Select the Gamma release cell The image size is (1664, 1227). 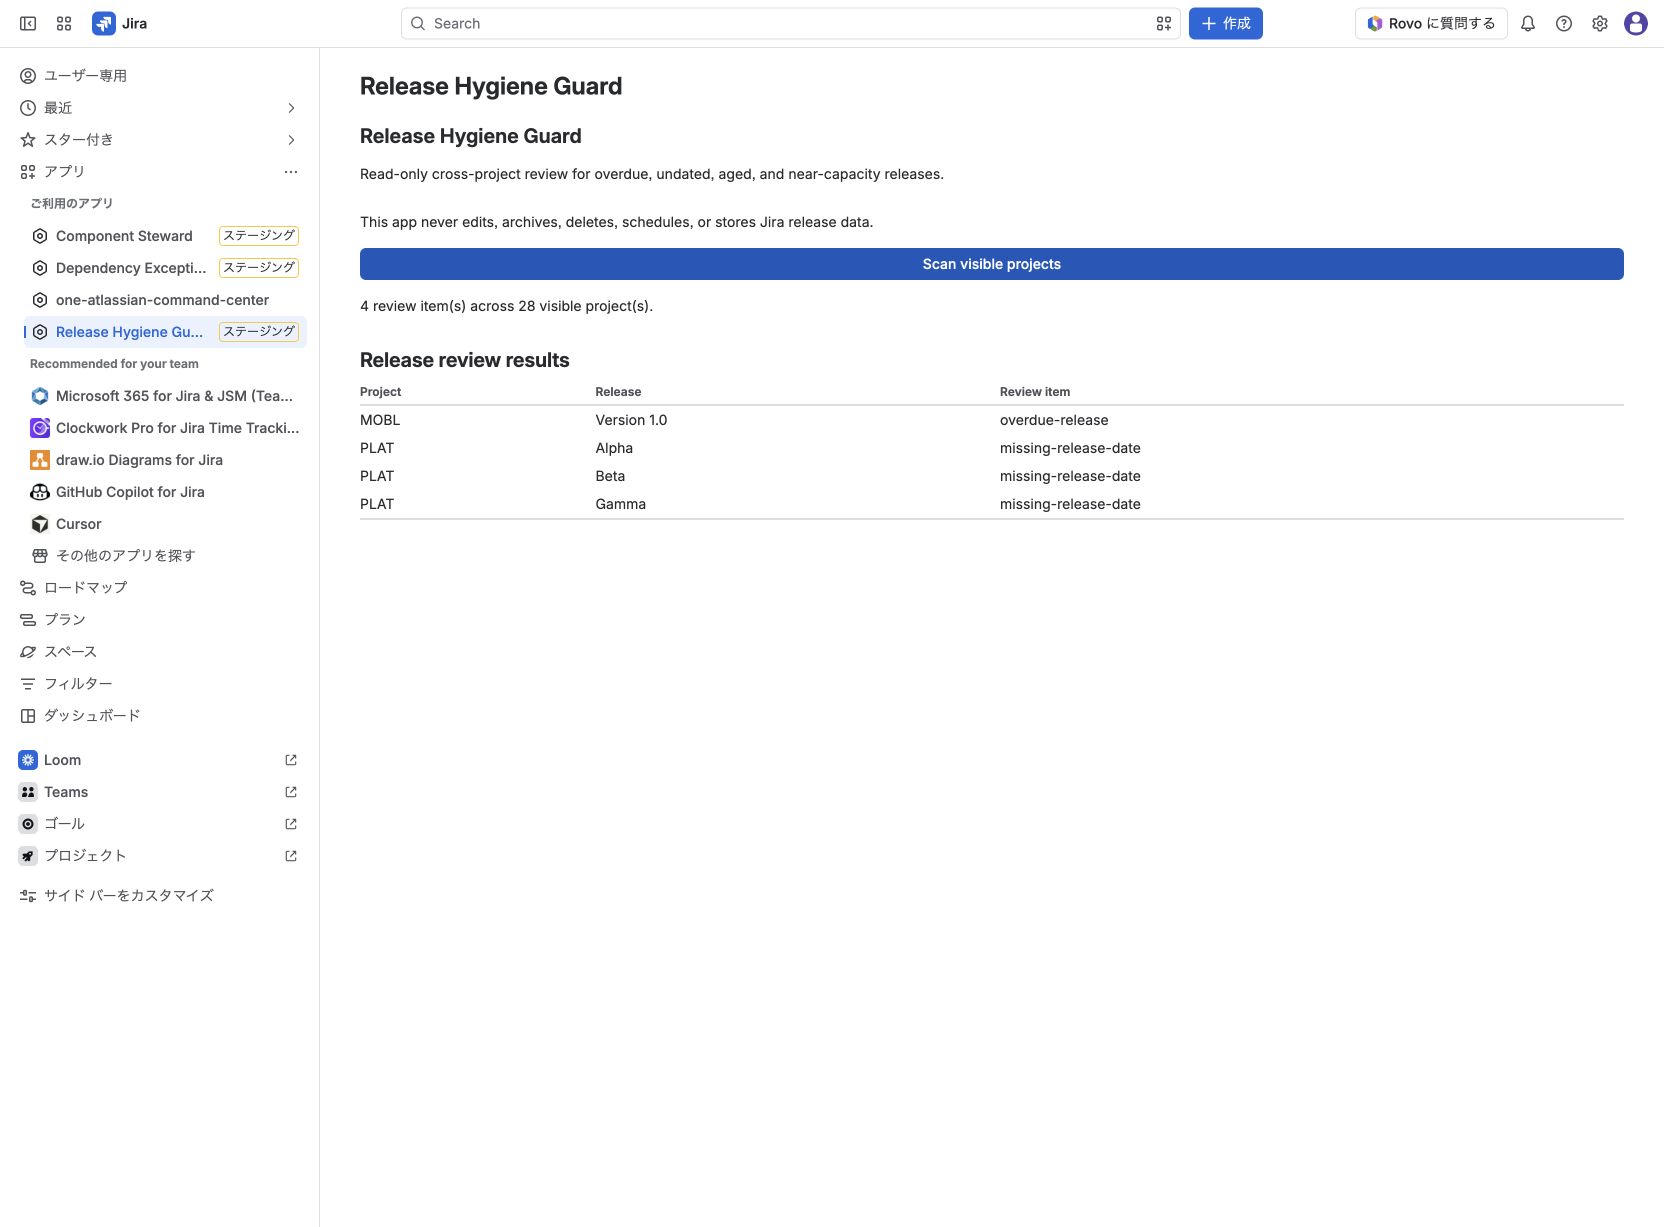coord(620,504)
